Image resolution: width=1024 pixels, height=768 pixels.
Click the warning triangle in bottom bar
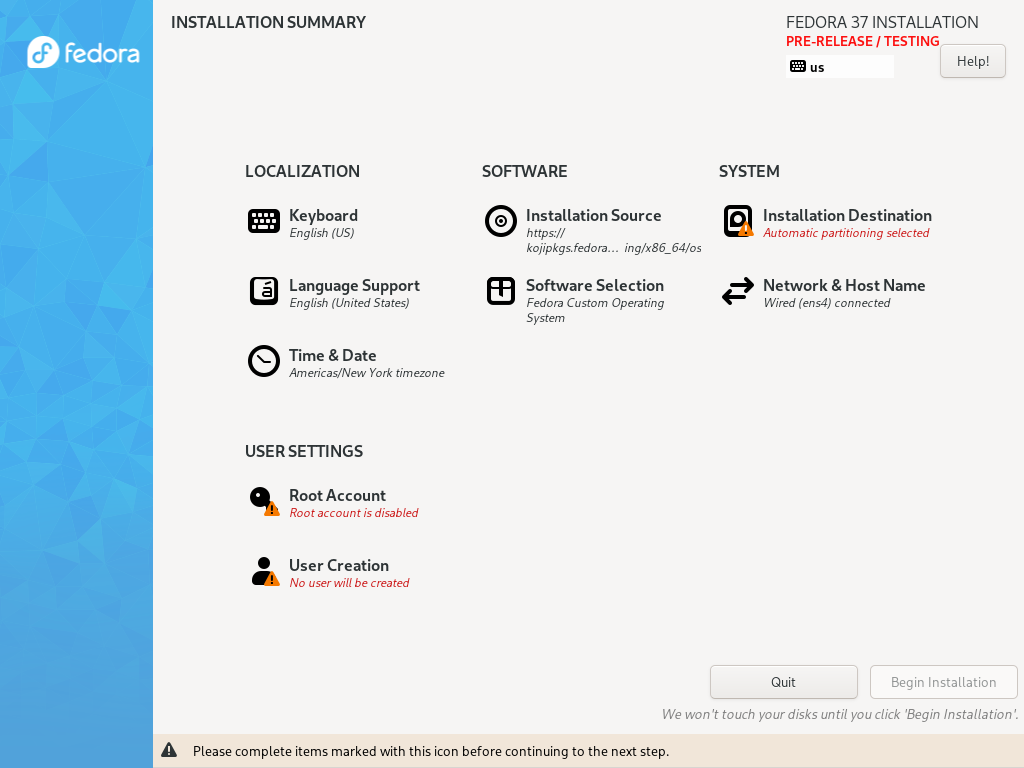pos(169,750)
